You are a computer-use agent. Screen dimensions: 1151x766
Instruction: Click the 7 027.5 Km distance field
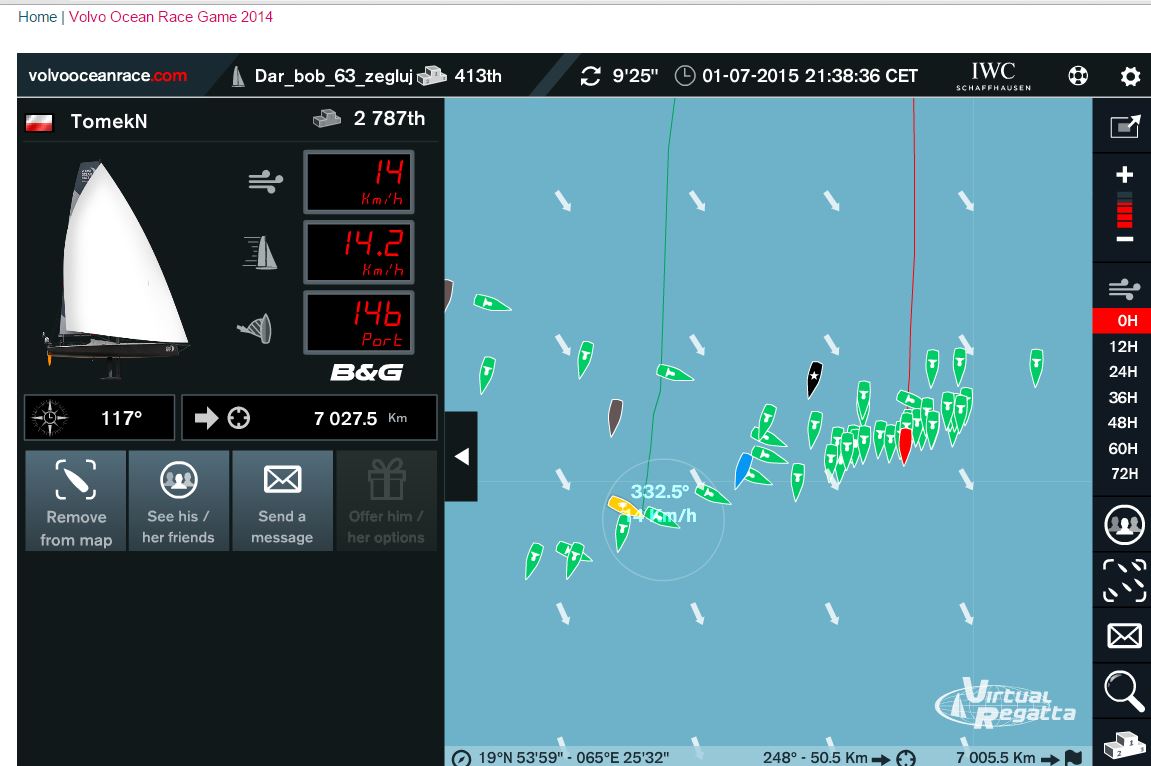coord(309,417)
